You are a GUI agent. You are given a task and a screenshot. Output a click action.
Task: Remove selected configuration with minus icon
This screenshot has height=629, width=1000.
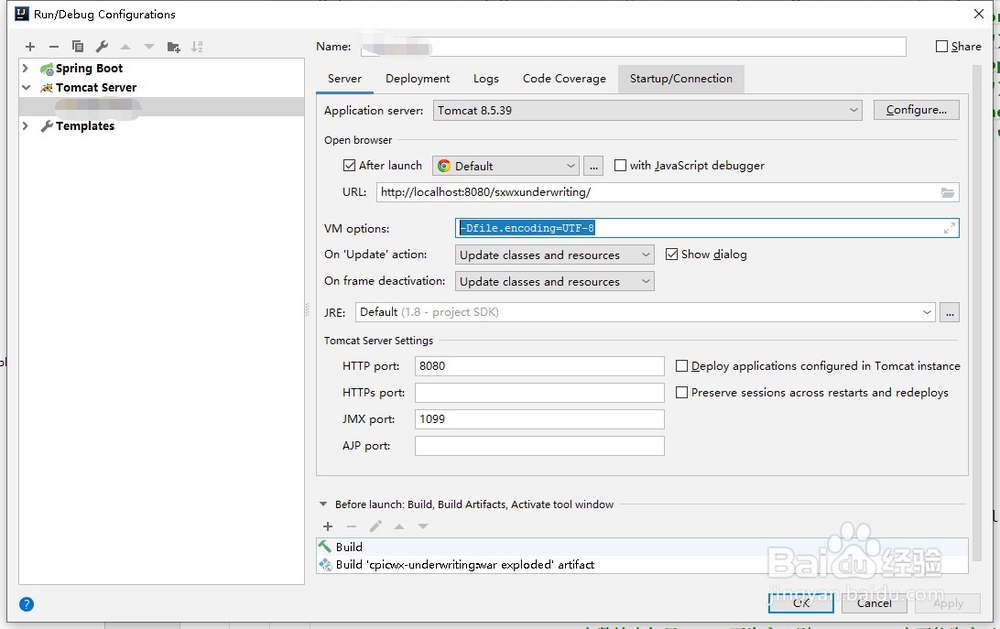[x=54, y=47]
